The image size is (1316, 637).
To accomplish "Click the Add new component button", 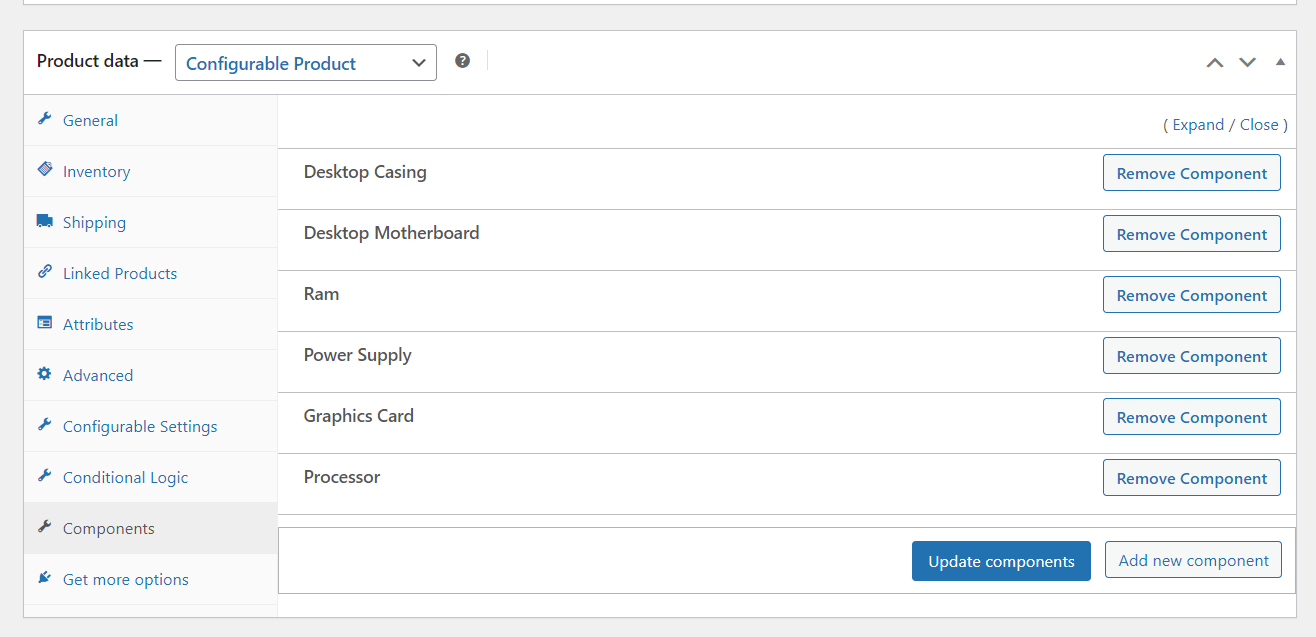I will [x=1193, y=560].
